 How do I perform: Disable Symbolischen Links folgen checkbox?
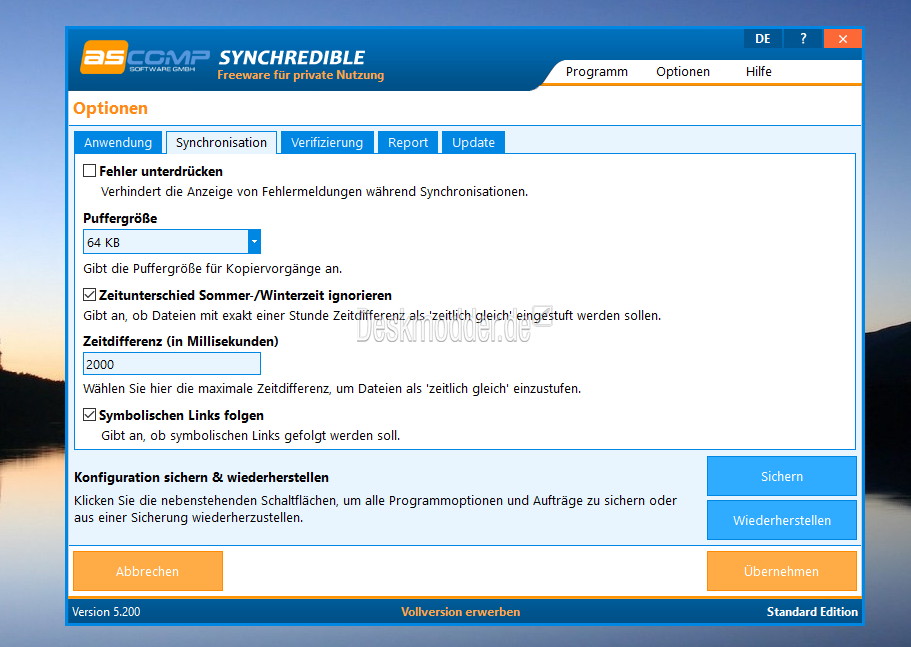point(89,415)
